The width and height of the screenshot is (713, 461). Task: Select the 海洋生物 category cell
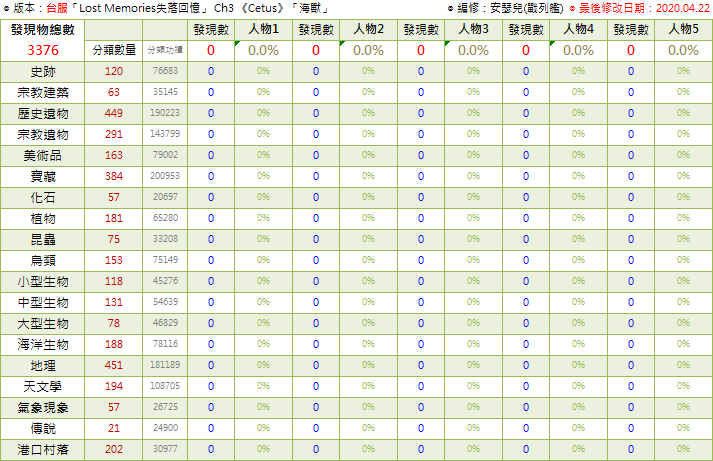click(x=43, y=344)
